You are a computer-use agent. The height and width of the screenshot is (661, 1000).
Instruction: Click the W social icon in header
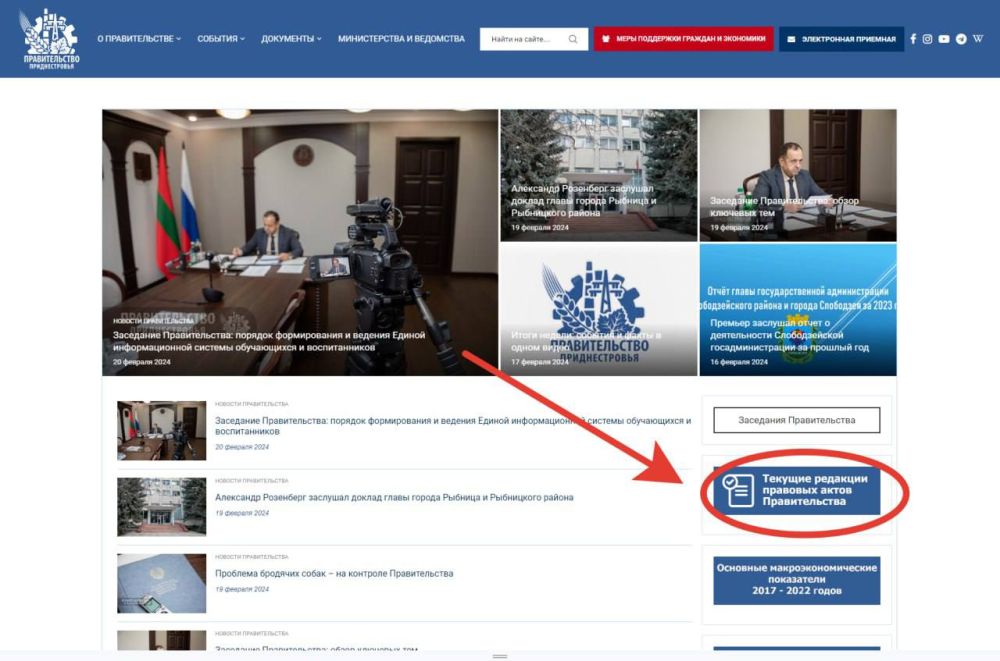978,39
